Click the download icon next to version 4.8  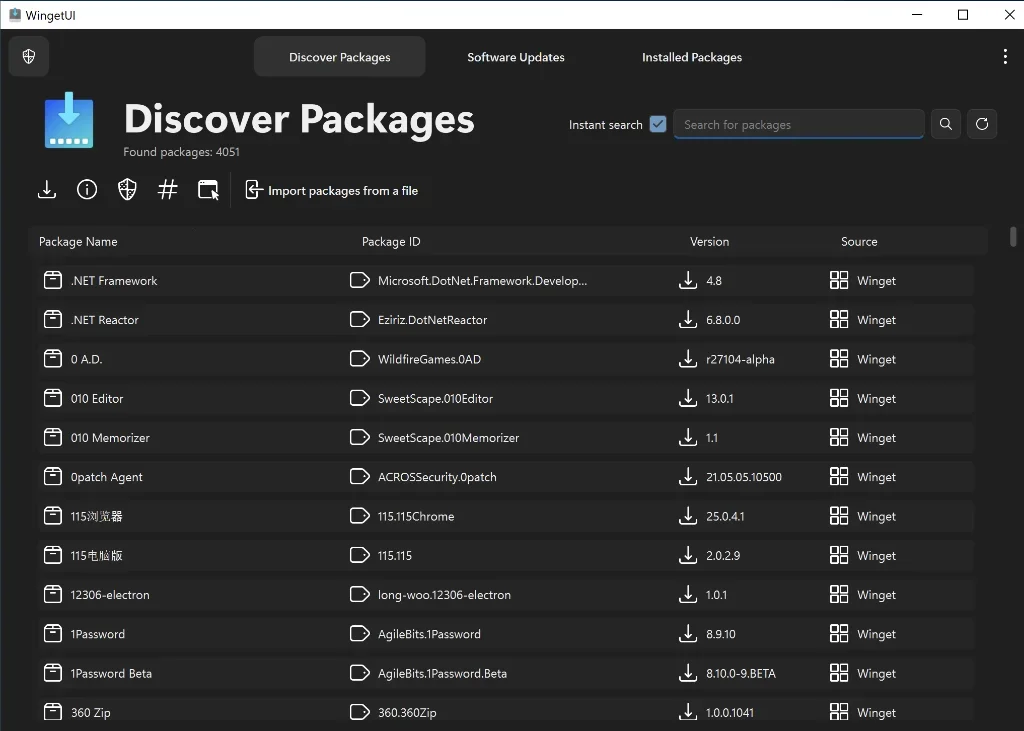(x=688, y=280)
